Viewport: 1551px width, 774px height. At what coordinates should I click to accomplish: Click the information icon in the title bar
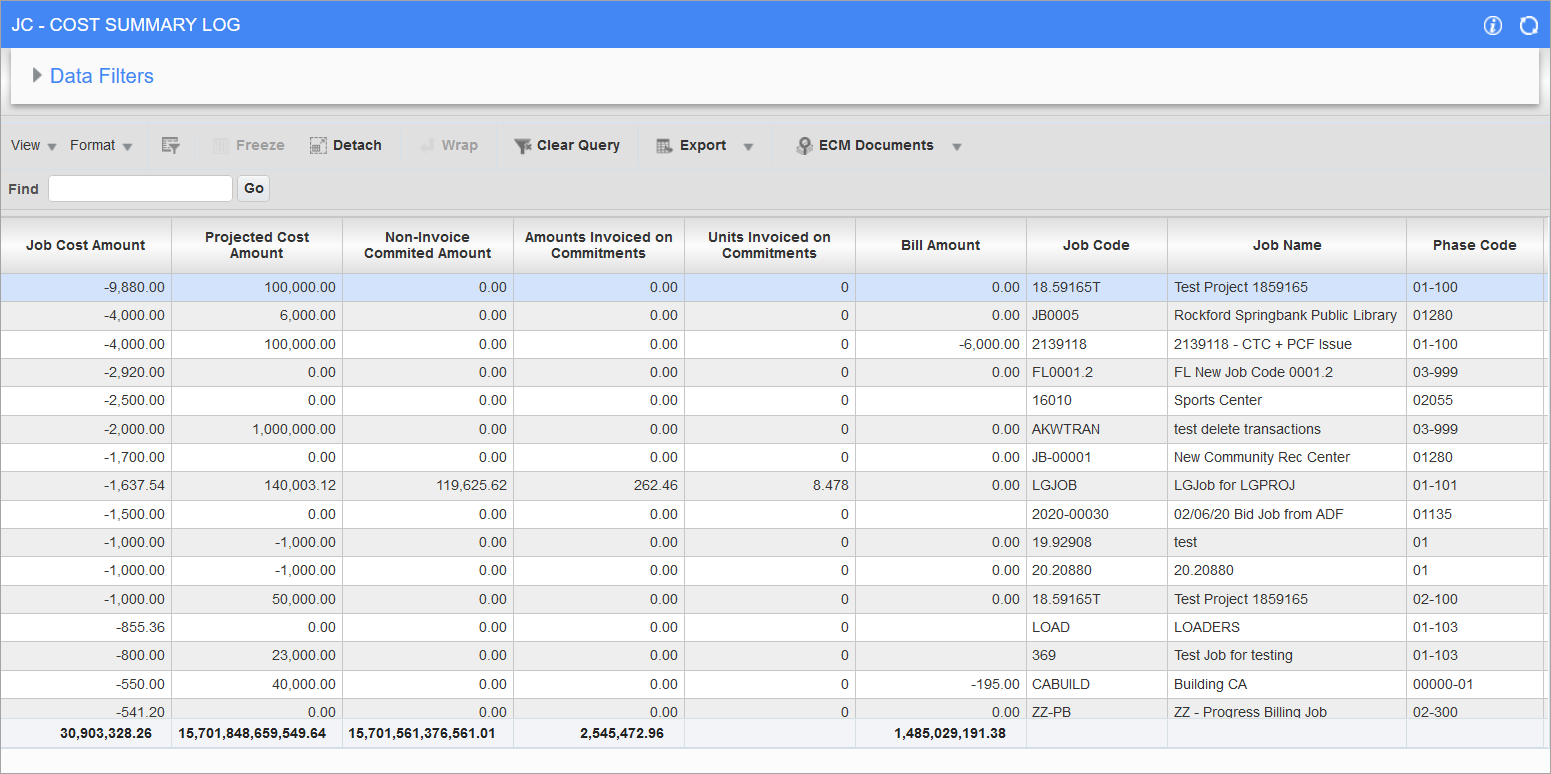pos(1493,26)
